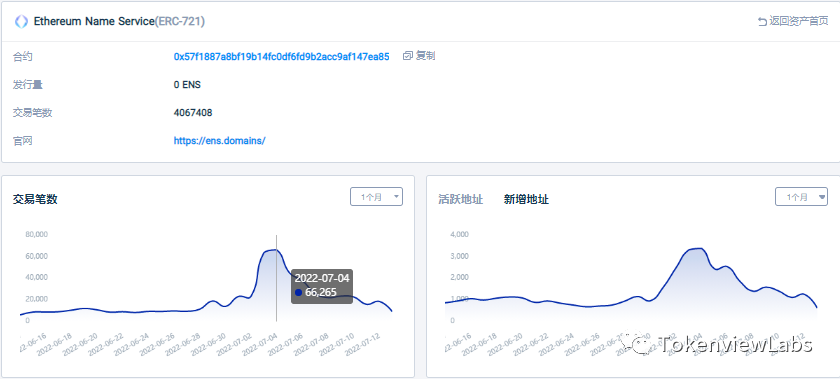Click the 2022-07-04 vertical marker on transactions chart
840x379 pixels.
point(276,278)
